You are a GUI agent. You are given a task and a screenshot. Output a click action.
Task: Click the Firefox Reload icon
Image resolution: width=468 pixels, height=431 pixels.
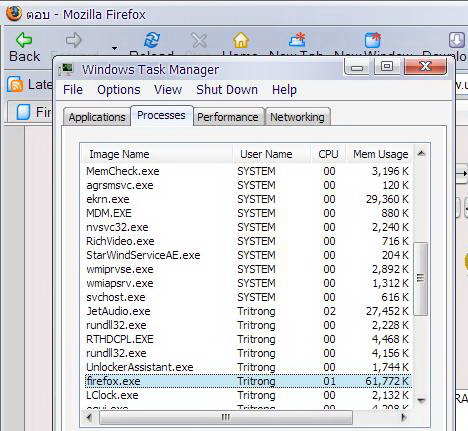click(x=152, y=40)
